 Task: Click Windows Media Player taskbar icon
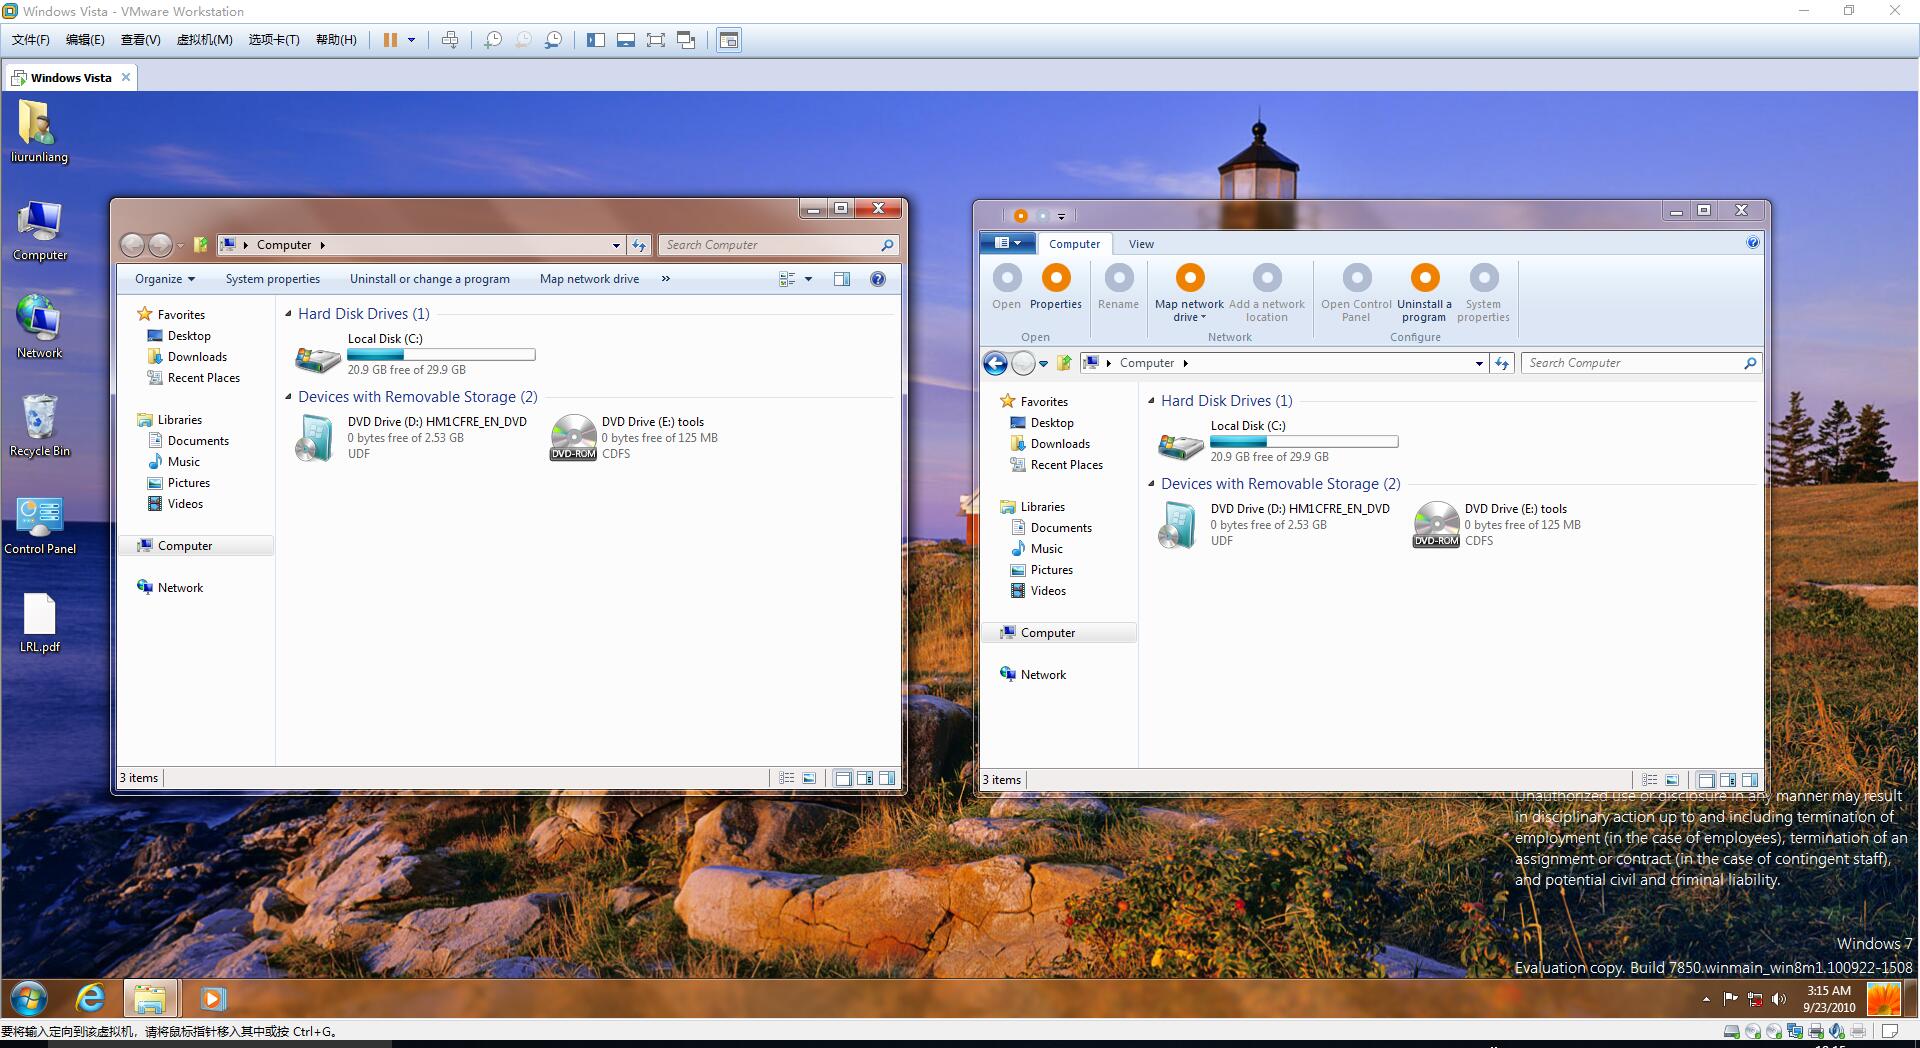[x=213, y=998]
